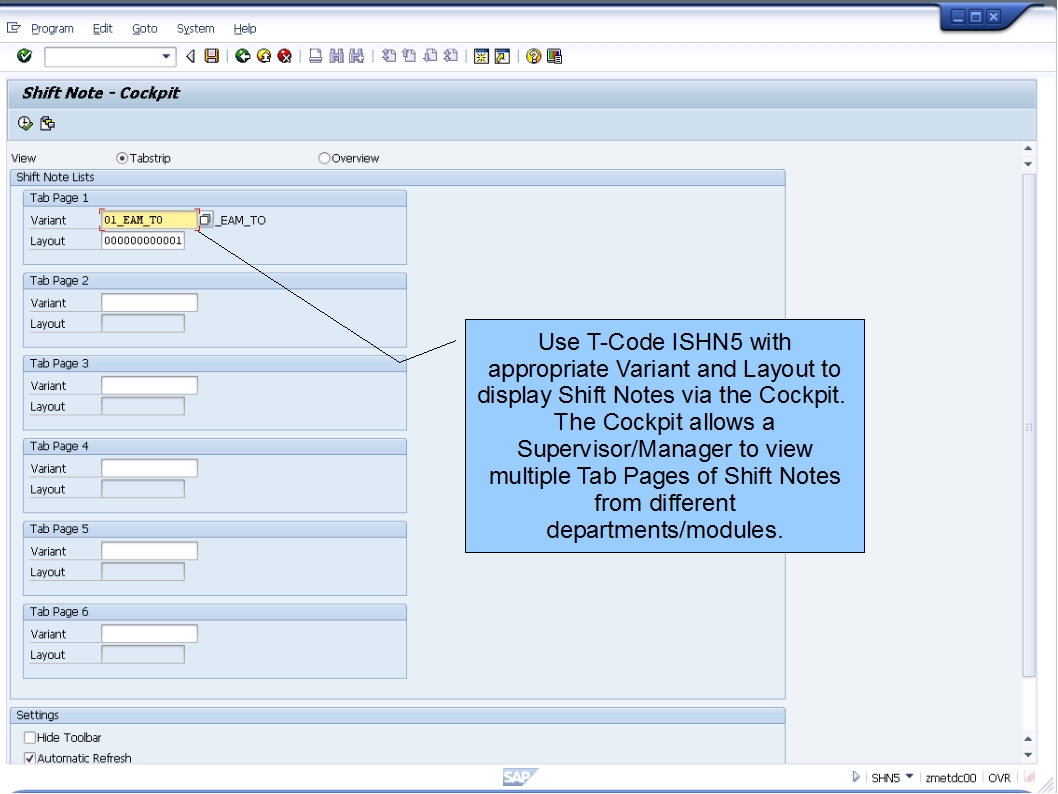The width and height of the screenshot is (1058, 794).
Task: Open SHN5 status bar dropdown
Action: [909, 776]
